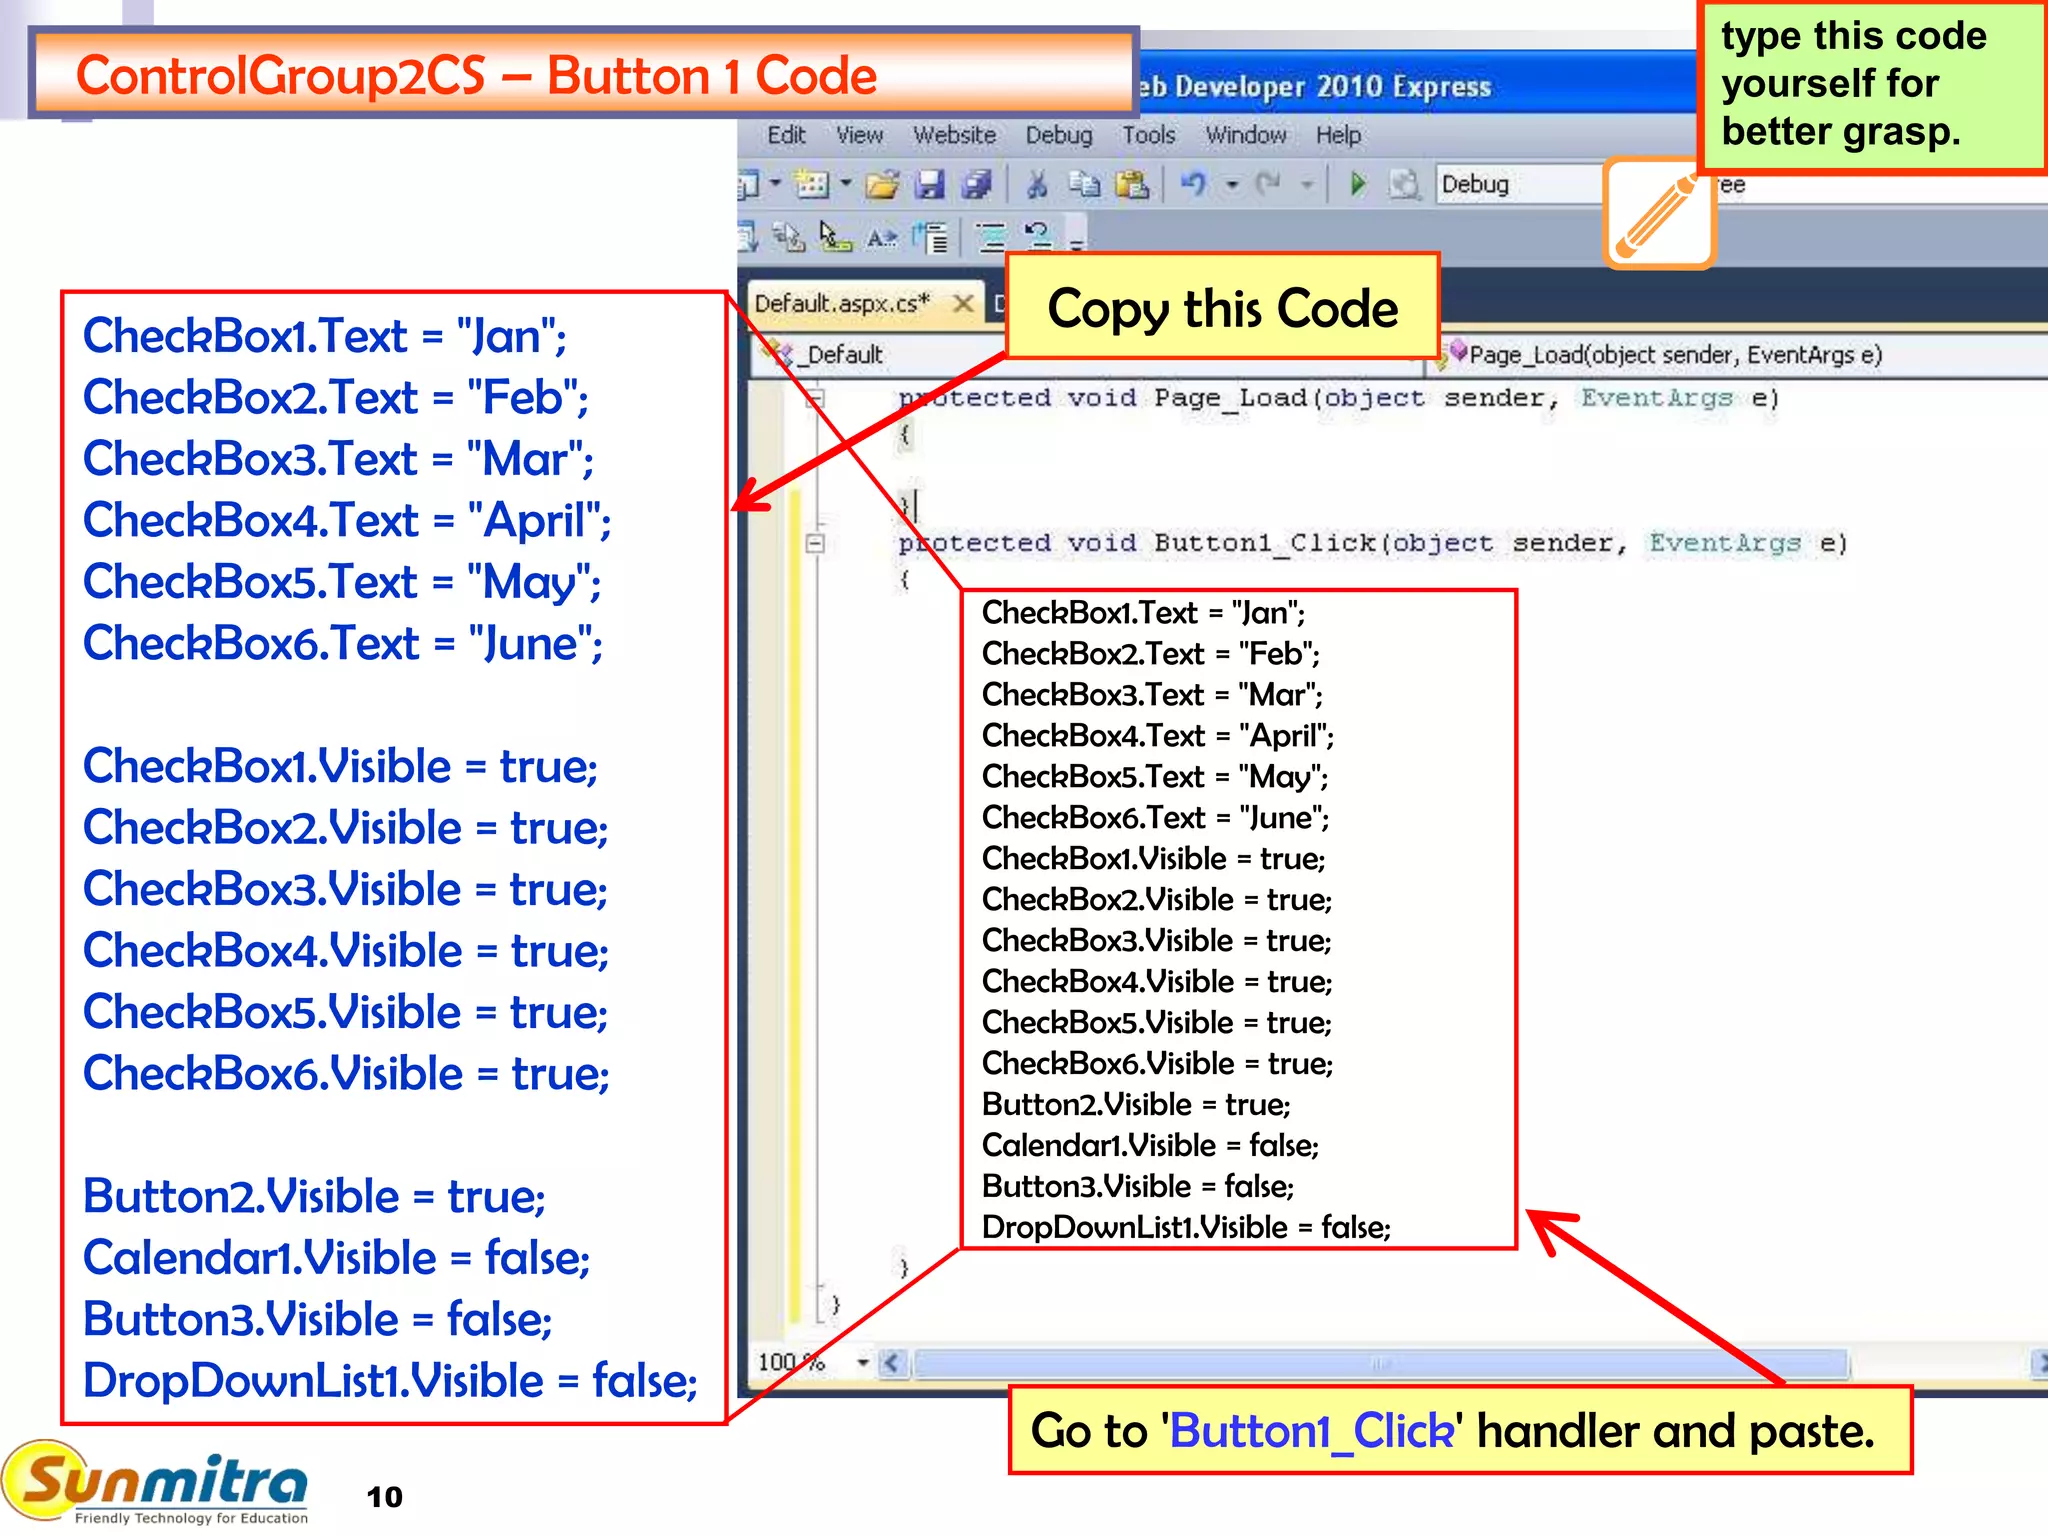Switch to the Default.aspx.cs tab
The width and height of the screenshot is (2048, 1536).
click(x=842, y=304)
